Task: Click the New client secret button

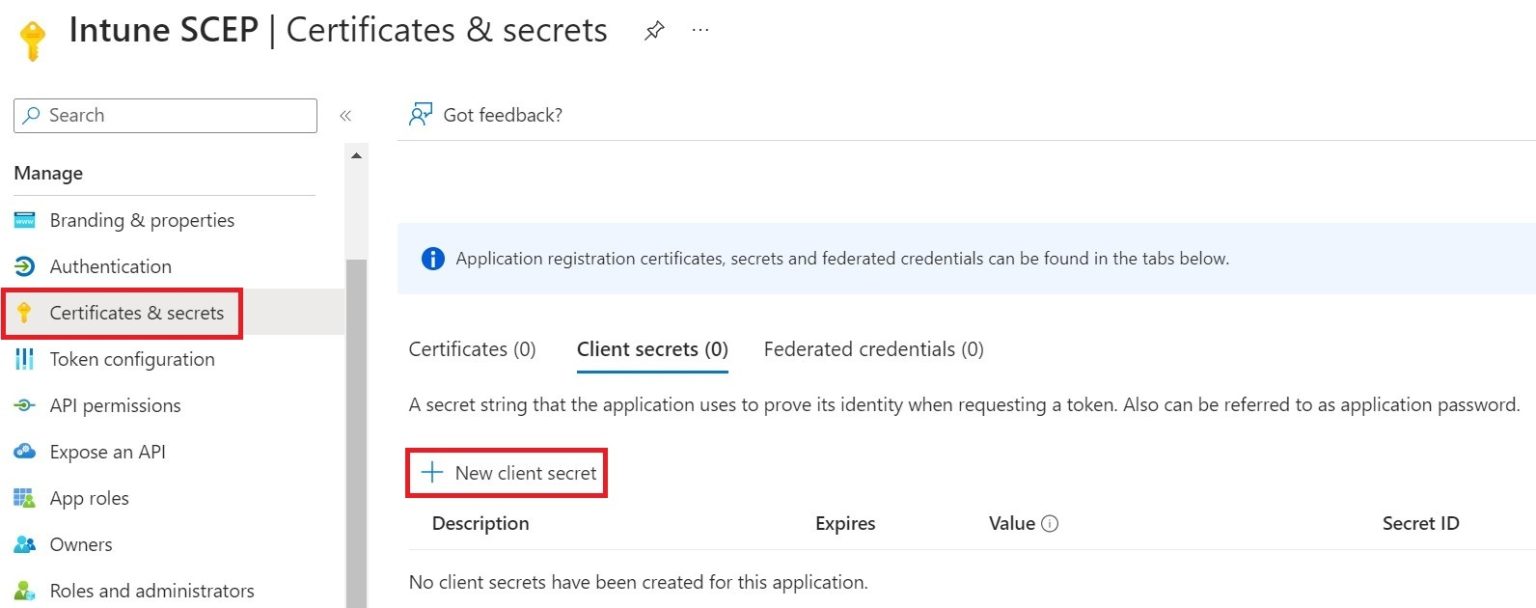Action: [x=506, y=471]
